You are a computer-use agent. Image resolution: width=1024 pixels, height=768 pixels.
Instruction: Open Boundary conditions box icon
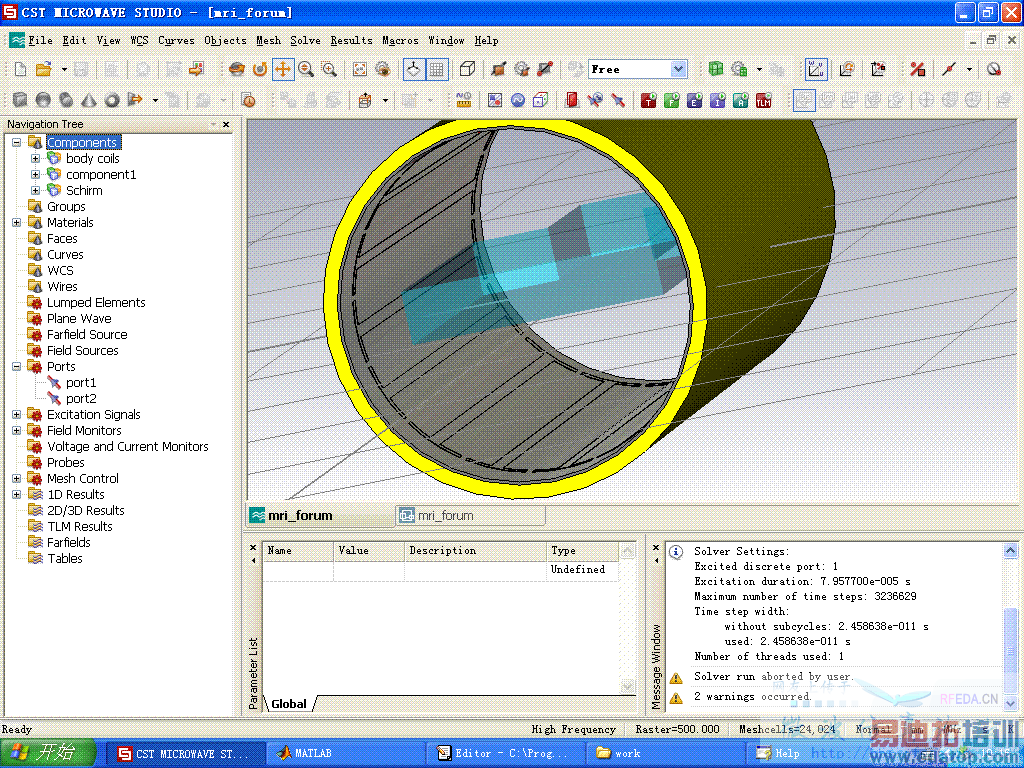(541, 100)
